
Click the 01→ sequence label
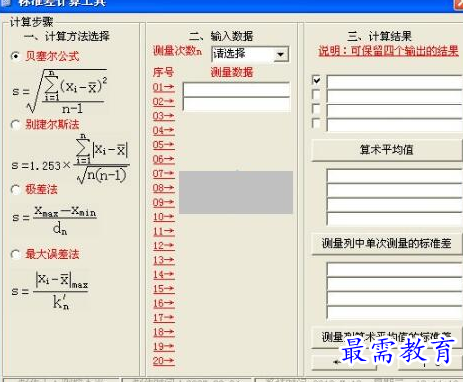tap(164, 87)
